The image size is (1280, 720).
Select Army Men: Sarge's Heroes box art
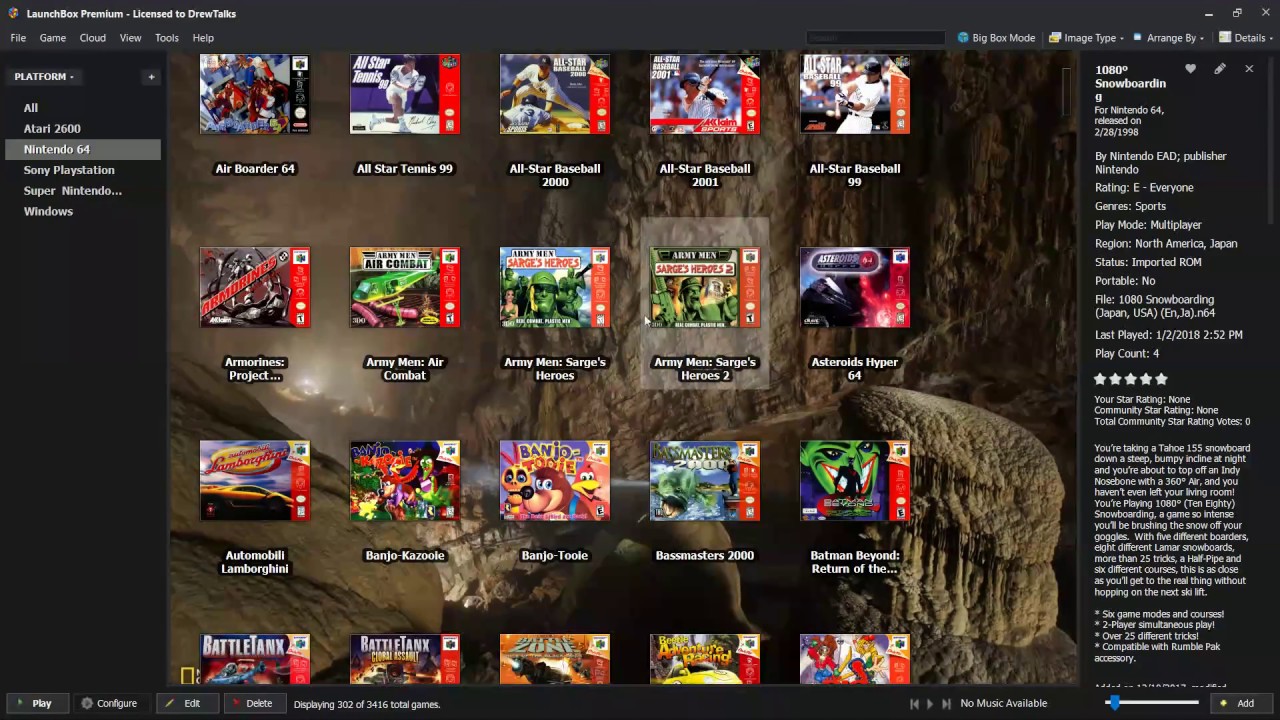tap(555, 288)
